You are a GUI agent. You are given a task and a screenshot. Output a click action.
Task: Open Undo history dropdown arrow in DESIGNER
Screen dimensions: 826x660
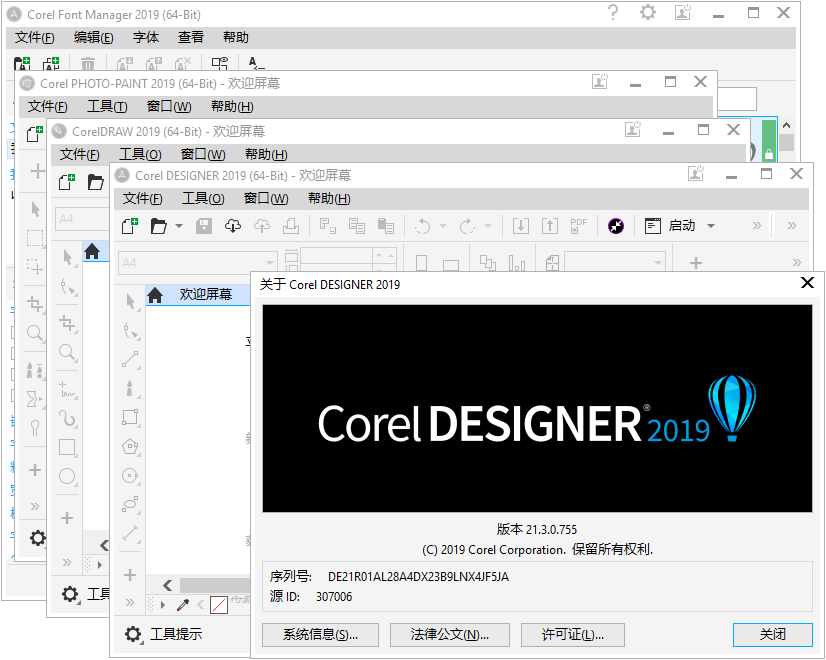tap(443, 226)
